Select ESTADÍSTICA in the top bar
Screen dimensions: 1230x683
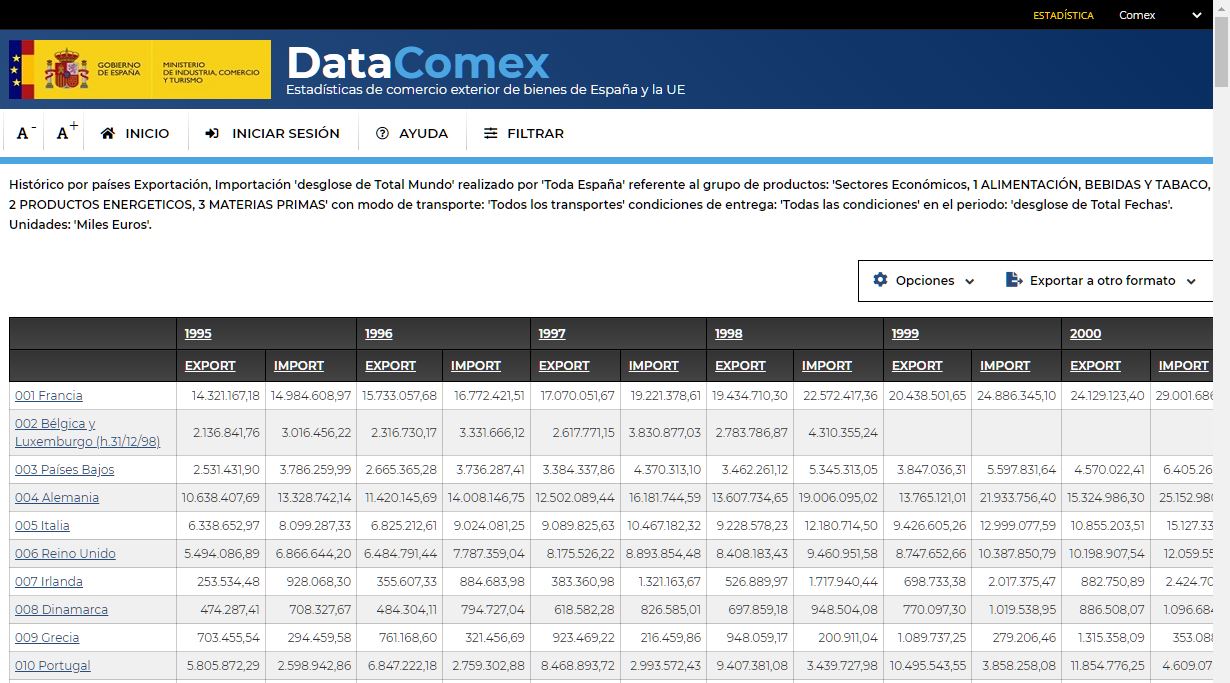coord(1063,15)
